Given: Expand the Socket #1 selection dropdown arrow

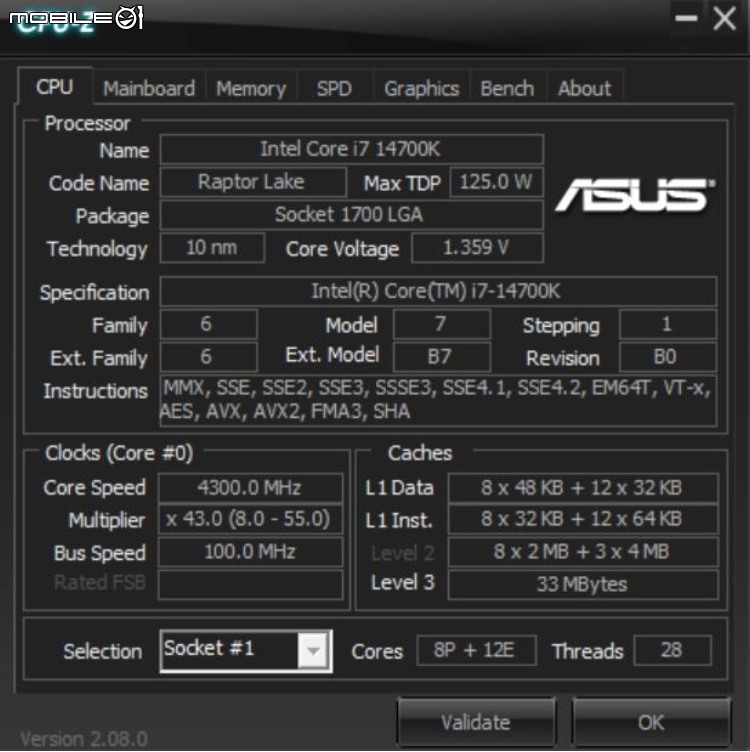Looking at the screenshot, I should (x=314, y=651).
